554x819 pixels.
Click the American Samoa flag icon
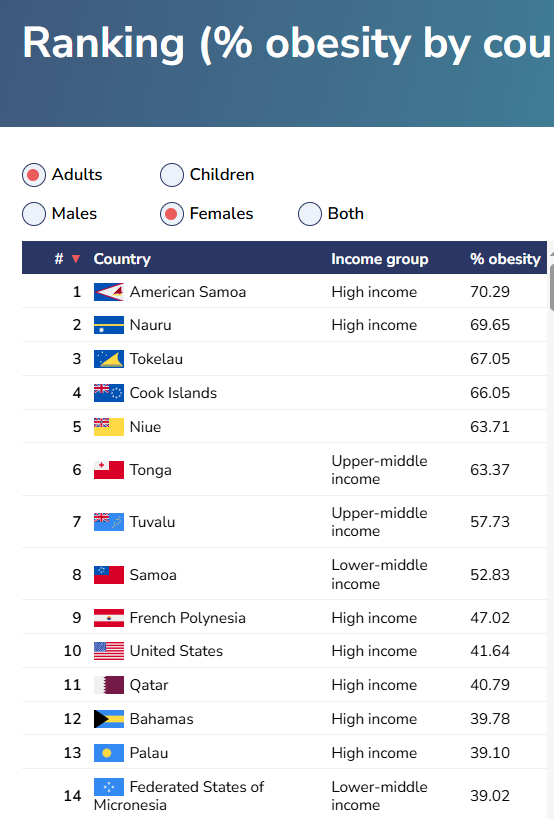109,292
